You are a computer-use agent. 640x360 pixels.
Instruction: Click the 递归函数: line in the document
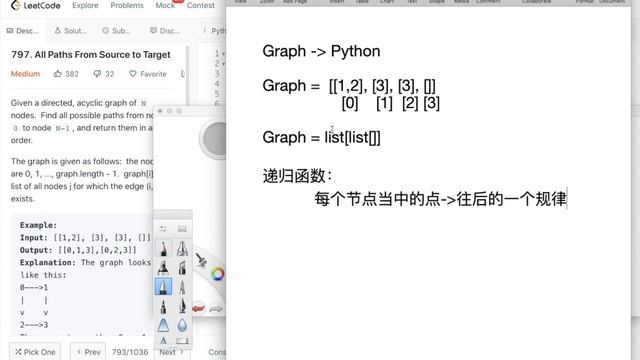(x=298, y=176)
